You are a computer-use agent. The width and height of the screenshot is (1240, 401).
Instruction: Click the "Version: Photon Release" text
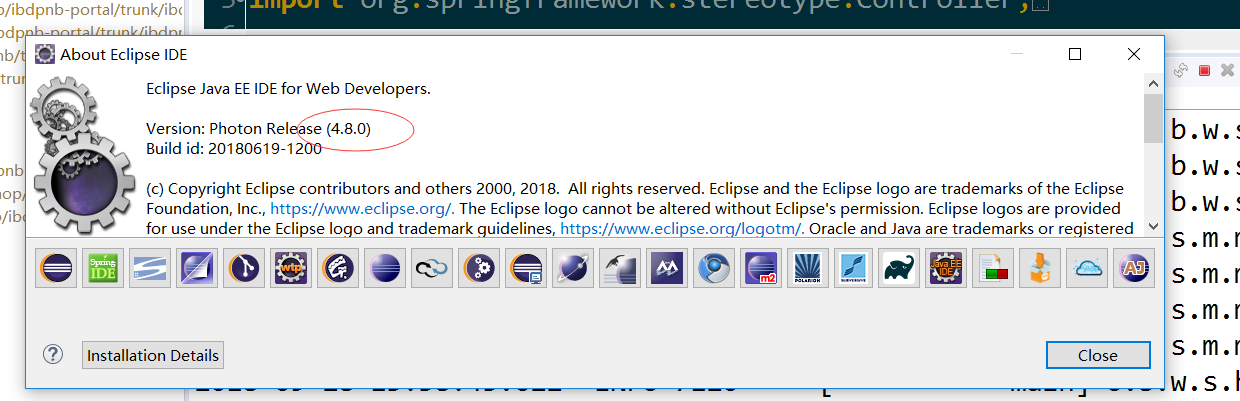coord(234,129)
